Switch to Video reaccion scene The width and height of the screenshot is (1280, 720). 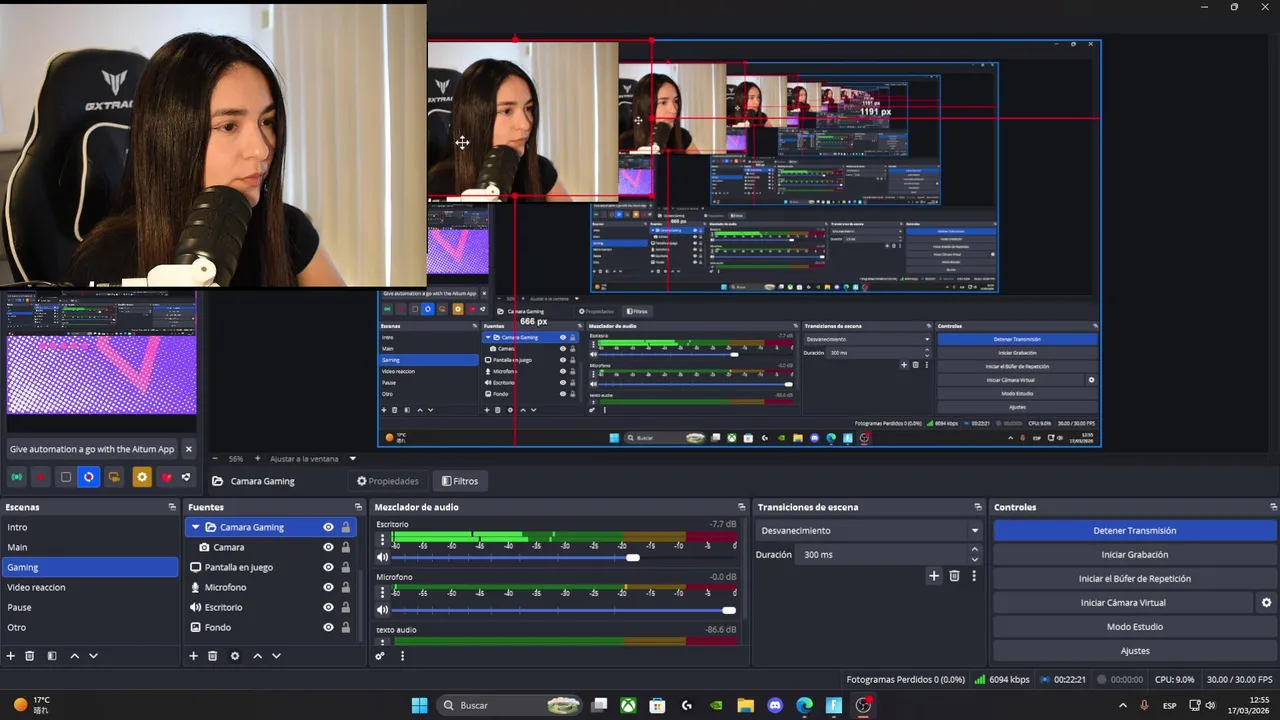(x=89, y=587)
